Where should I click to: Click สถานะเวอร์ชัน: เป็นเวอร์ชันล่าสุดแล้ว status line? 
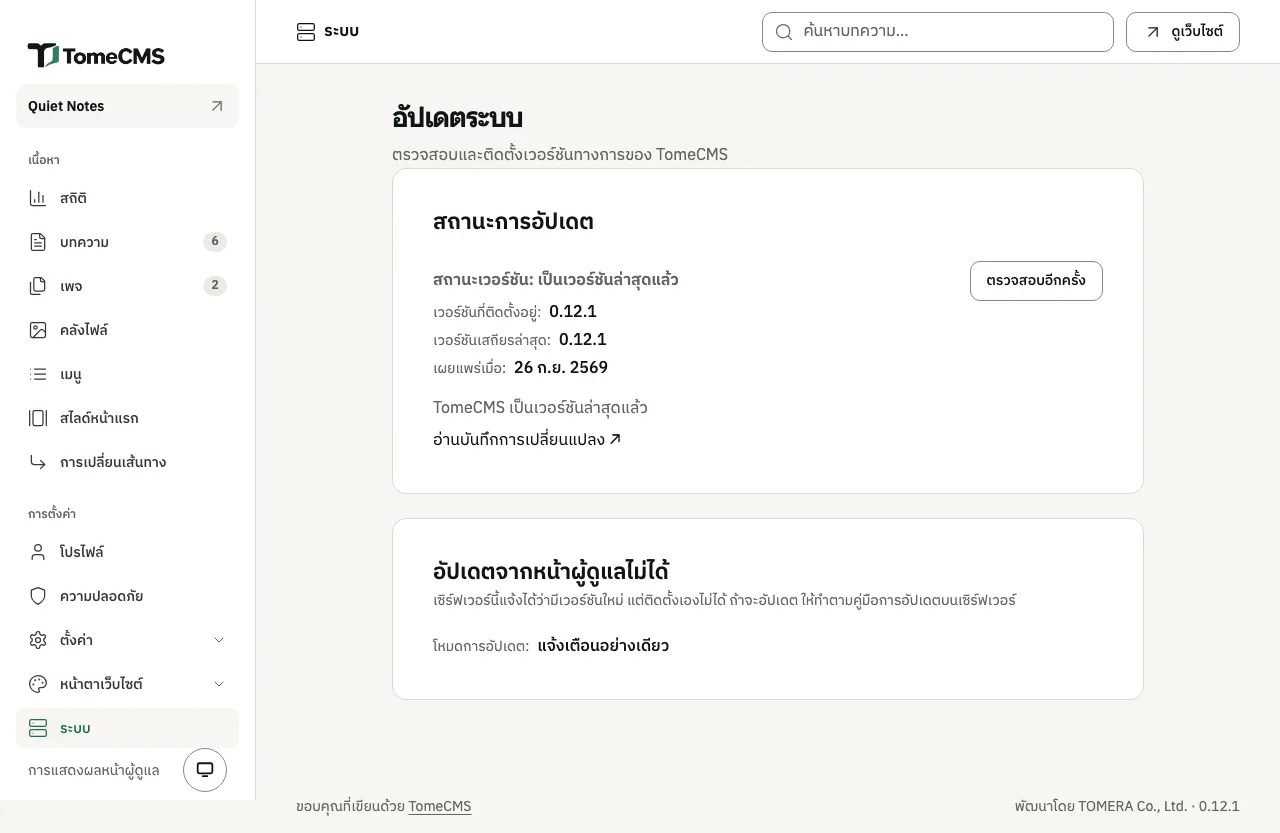coord(556,280)
